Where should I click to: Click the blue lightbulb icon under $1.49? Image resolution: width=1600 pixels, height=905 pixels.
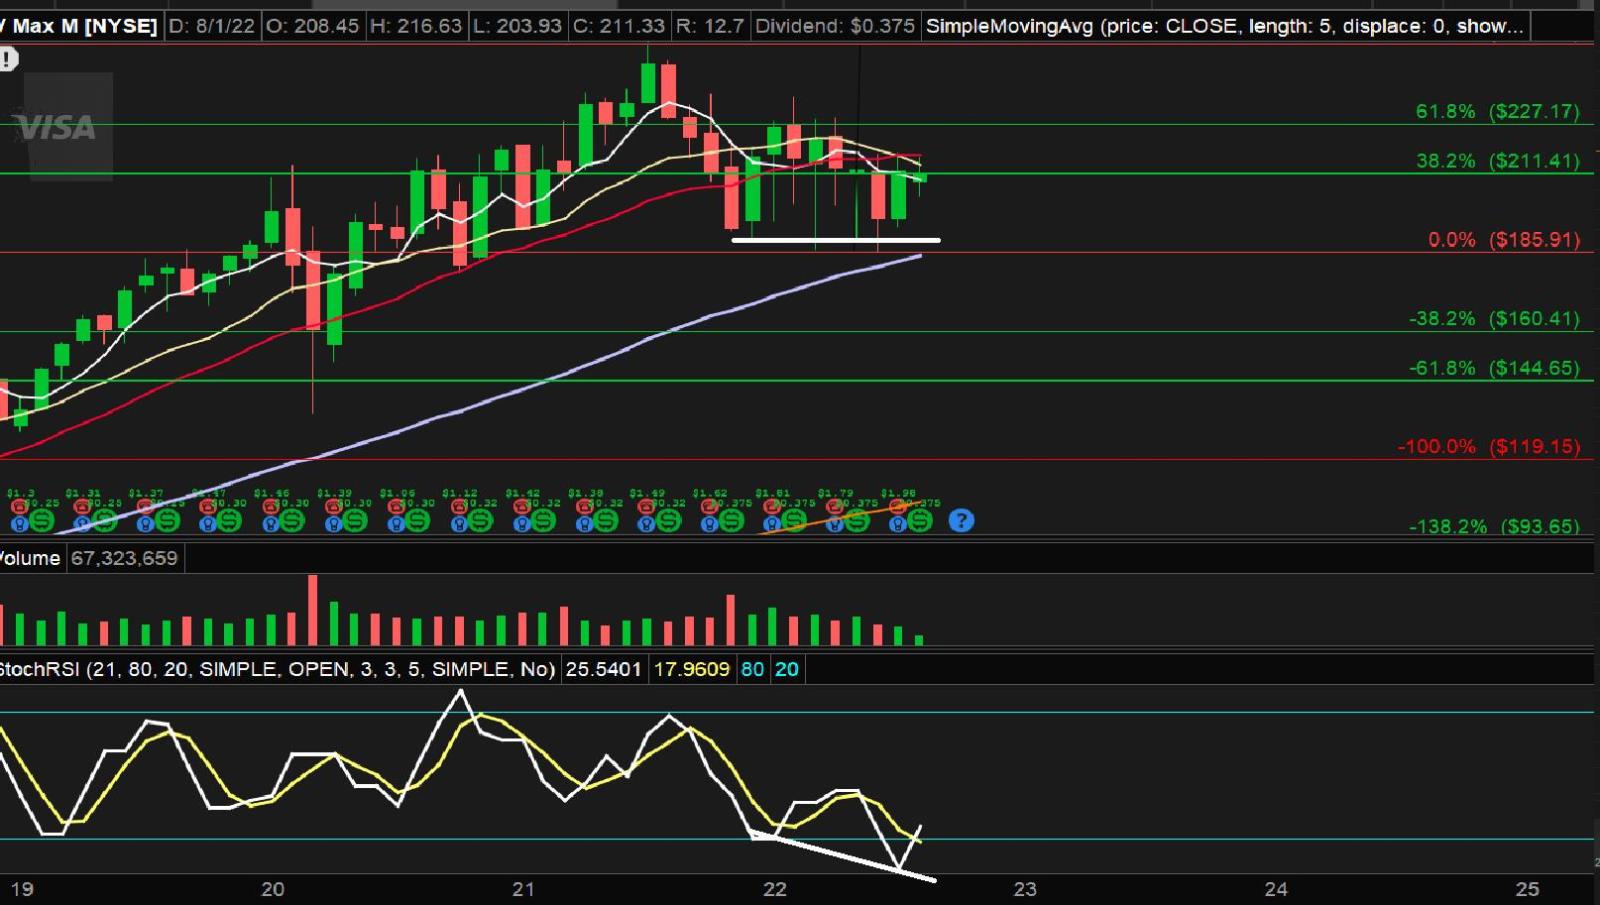tap(647, 524)
